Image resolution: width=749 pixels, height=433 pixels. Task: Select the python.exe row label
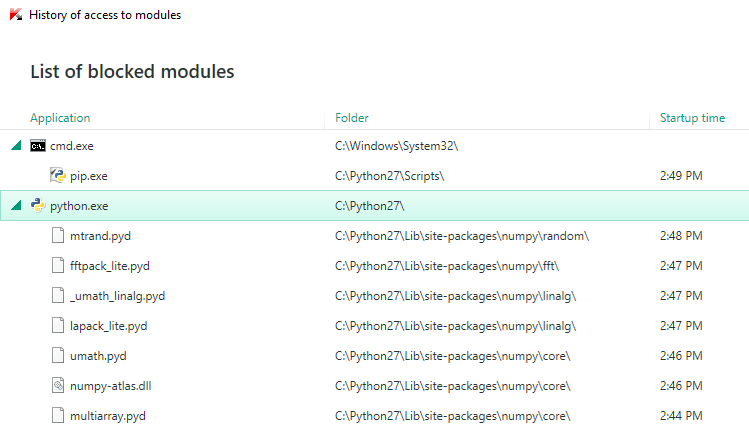[x=79, y=206]
